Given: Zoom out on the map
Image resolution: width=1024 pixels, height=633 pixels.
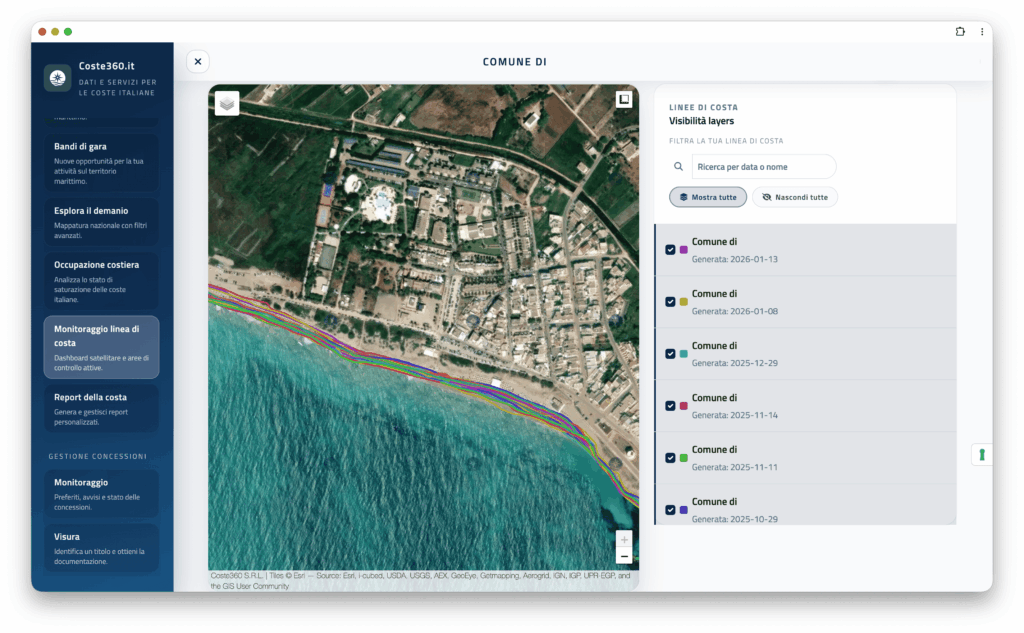Looking at the screenshot, I should point(624,556).
